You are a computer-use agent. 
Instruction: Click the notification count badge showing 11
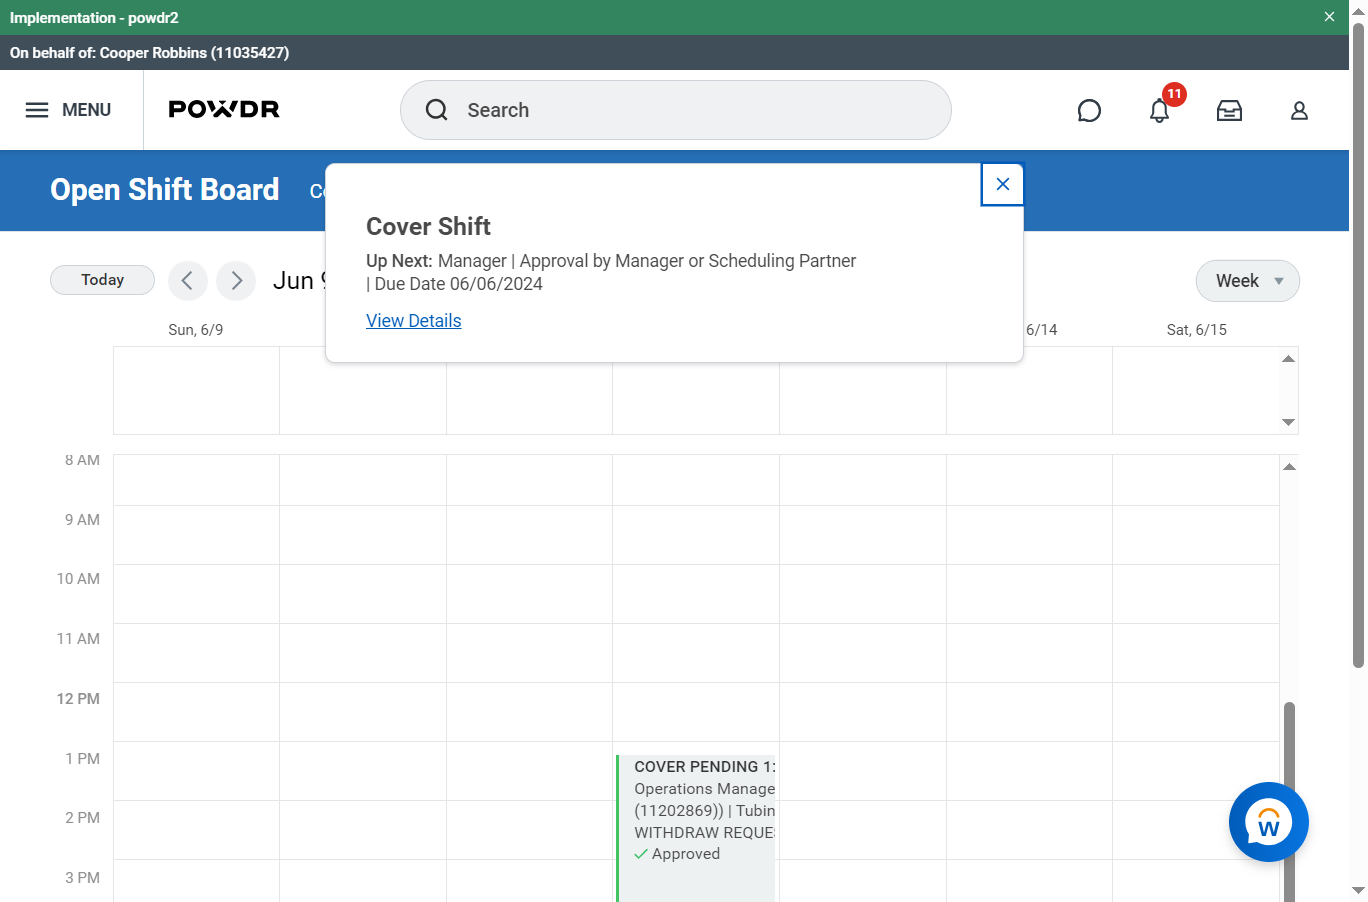click(1174, 94)
